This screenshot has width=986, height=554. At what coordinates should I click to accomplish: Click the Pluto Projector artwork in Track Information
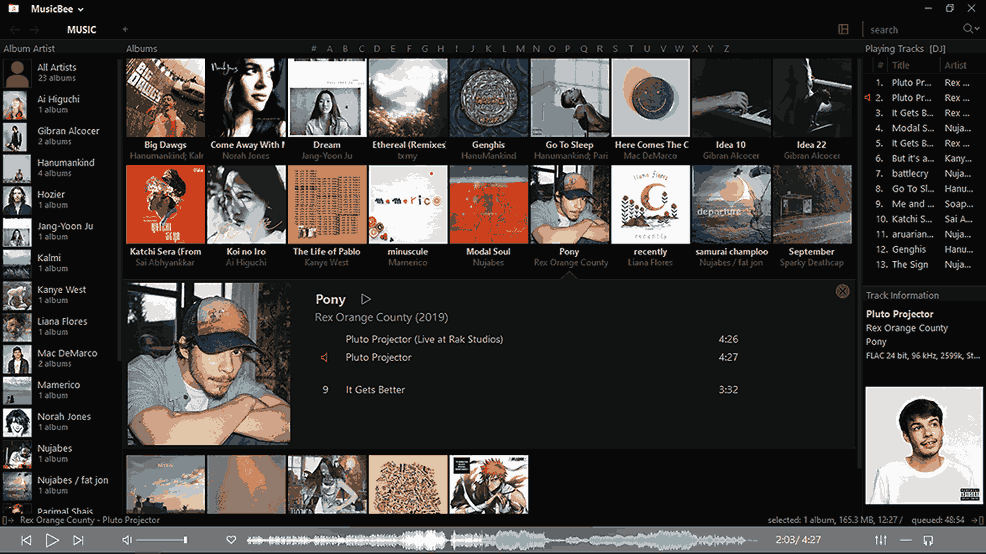(x=924, y=445)
